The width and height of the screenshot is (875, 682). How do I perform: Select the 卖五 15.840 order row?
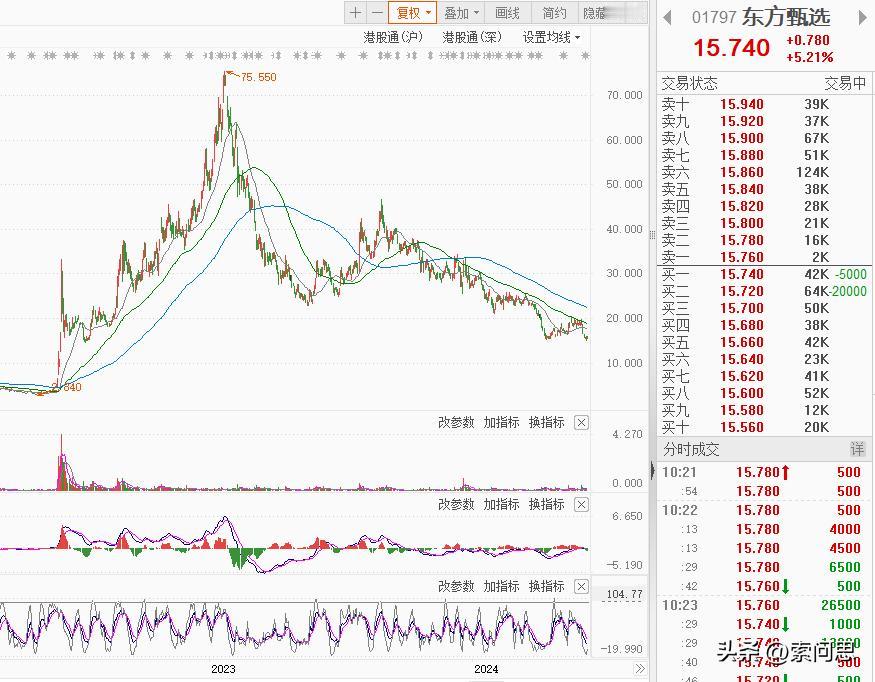click(763, 189)
